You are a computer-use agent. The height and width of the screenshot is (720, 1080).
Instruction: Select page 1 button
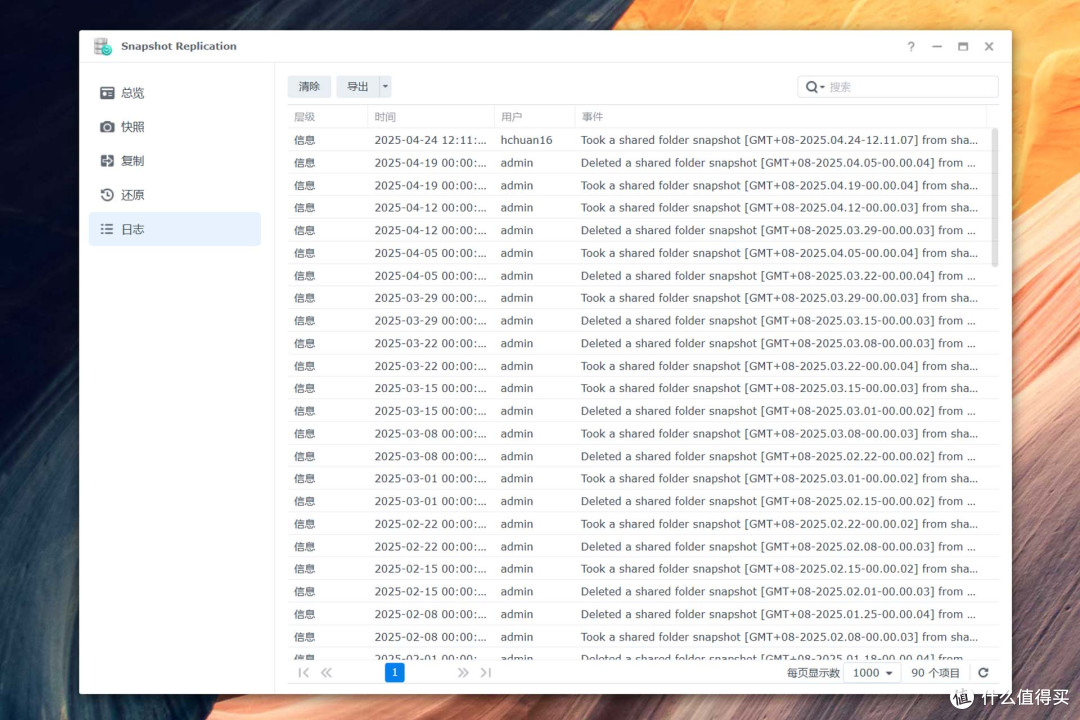click(395, 672)
